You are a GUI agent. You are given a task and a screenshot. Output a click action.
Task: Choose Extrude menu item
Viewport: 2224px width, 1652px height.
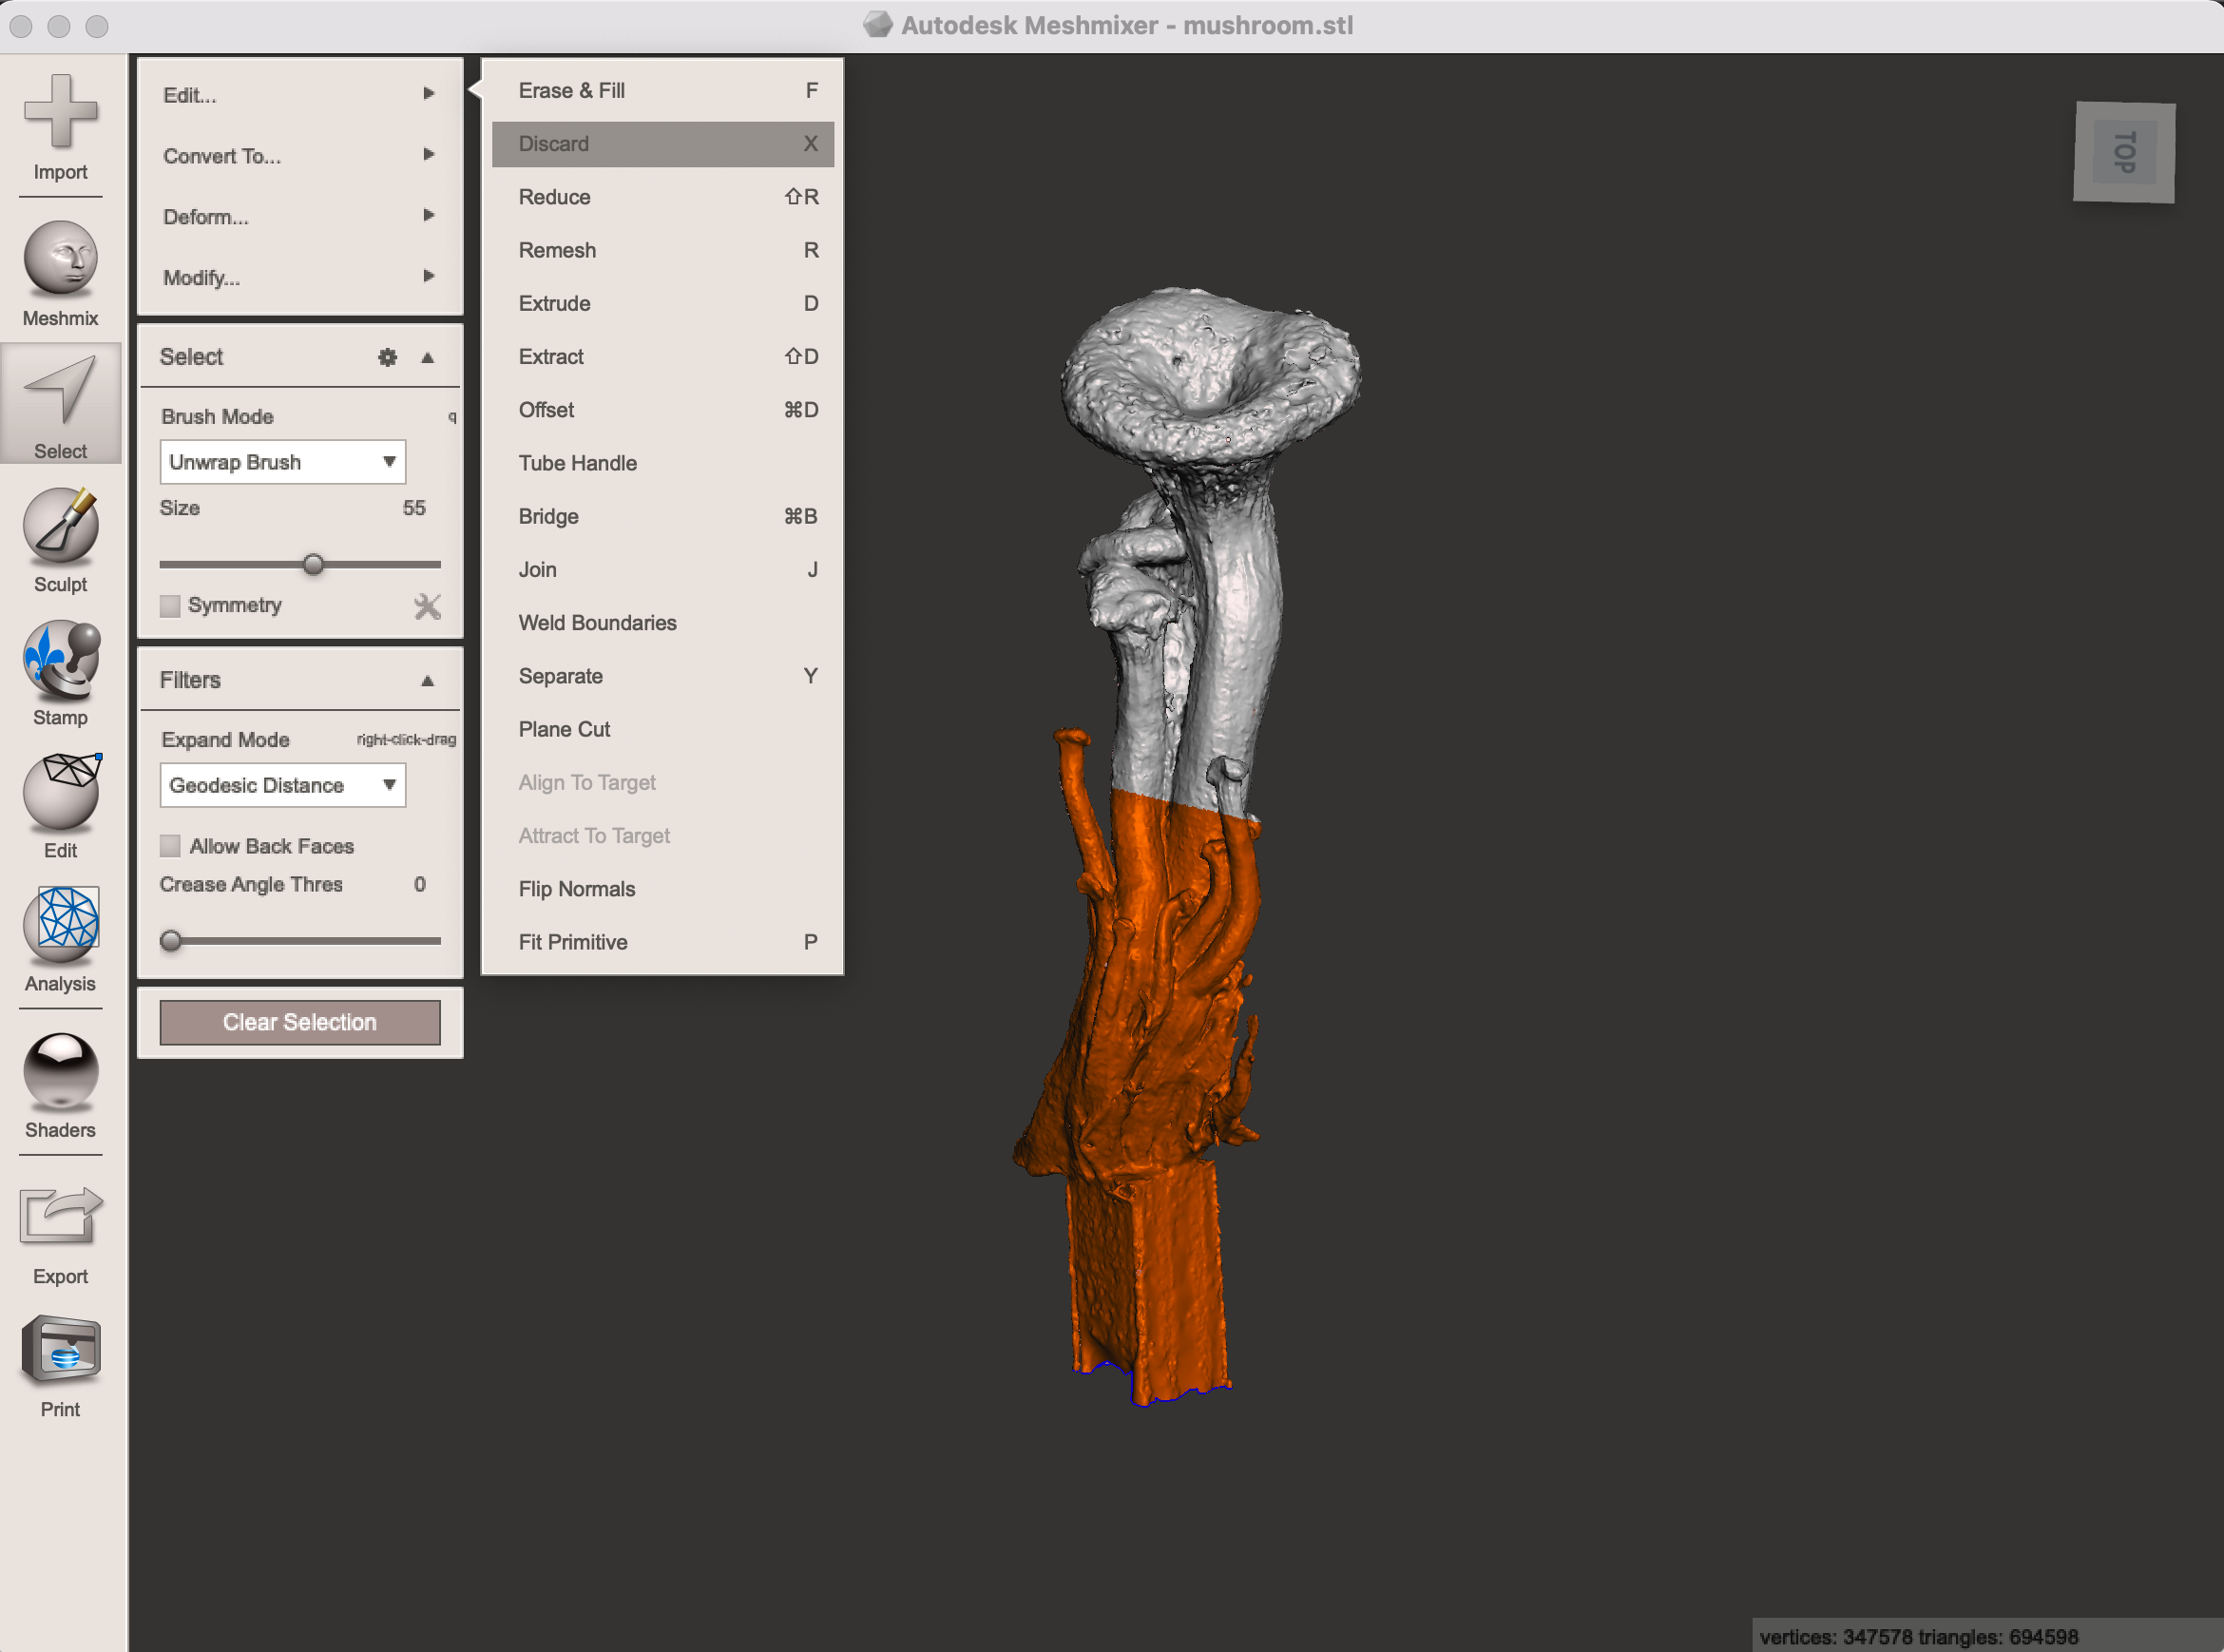[x=662, y=303]
